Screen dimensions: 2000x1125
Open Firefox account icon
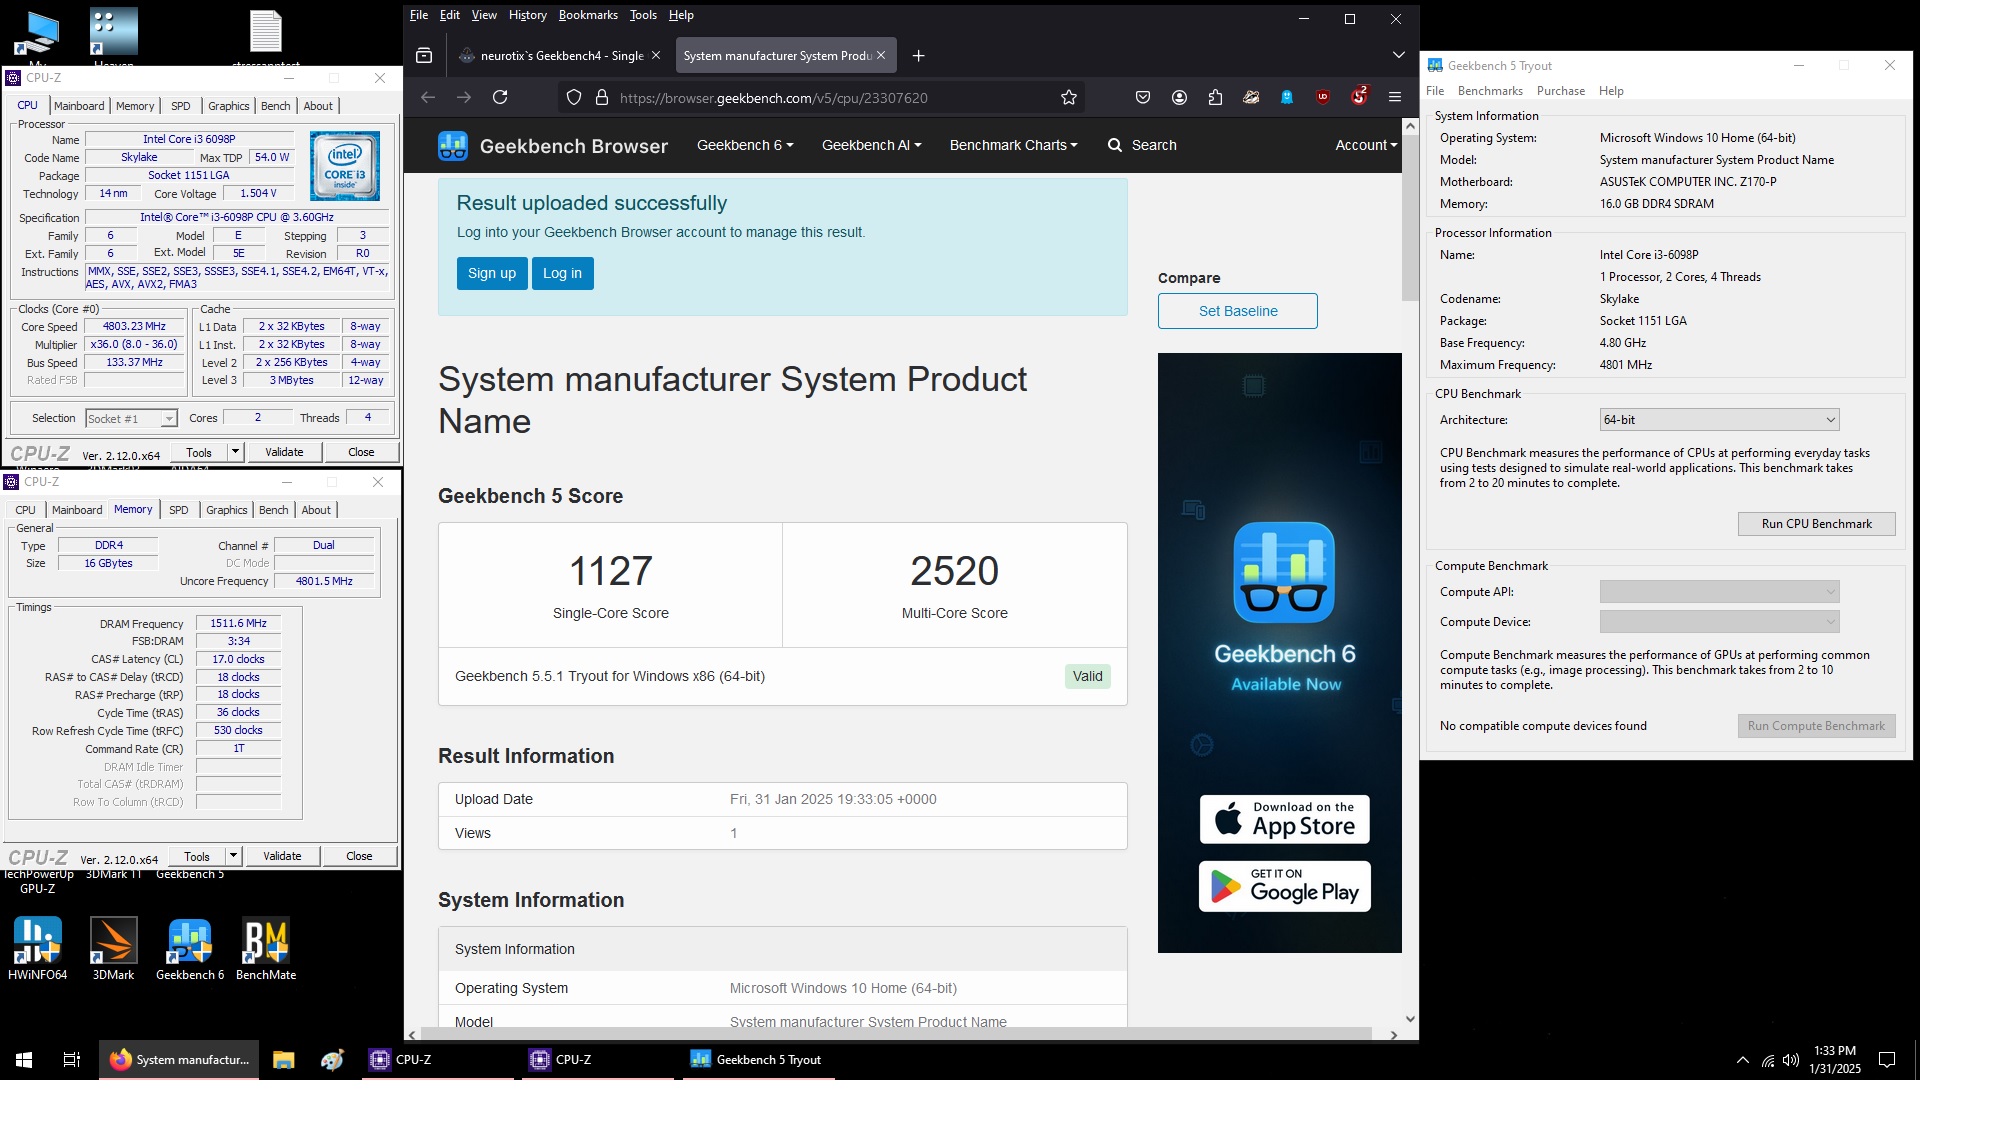click(1179, 97)
